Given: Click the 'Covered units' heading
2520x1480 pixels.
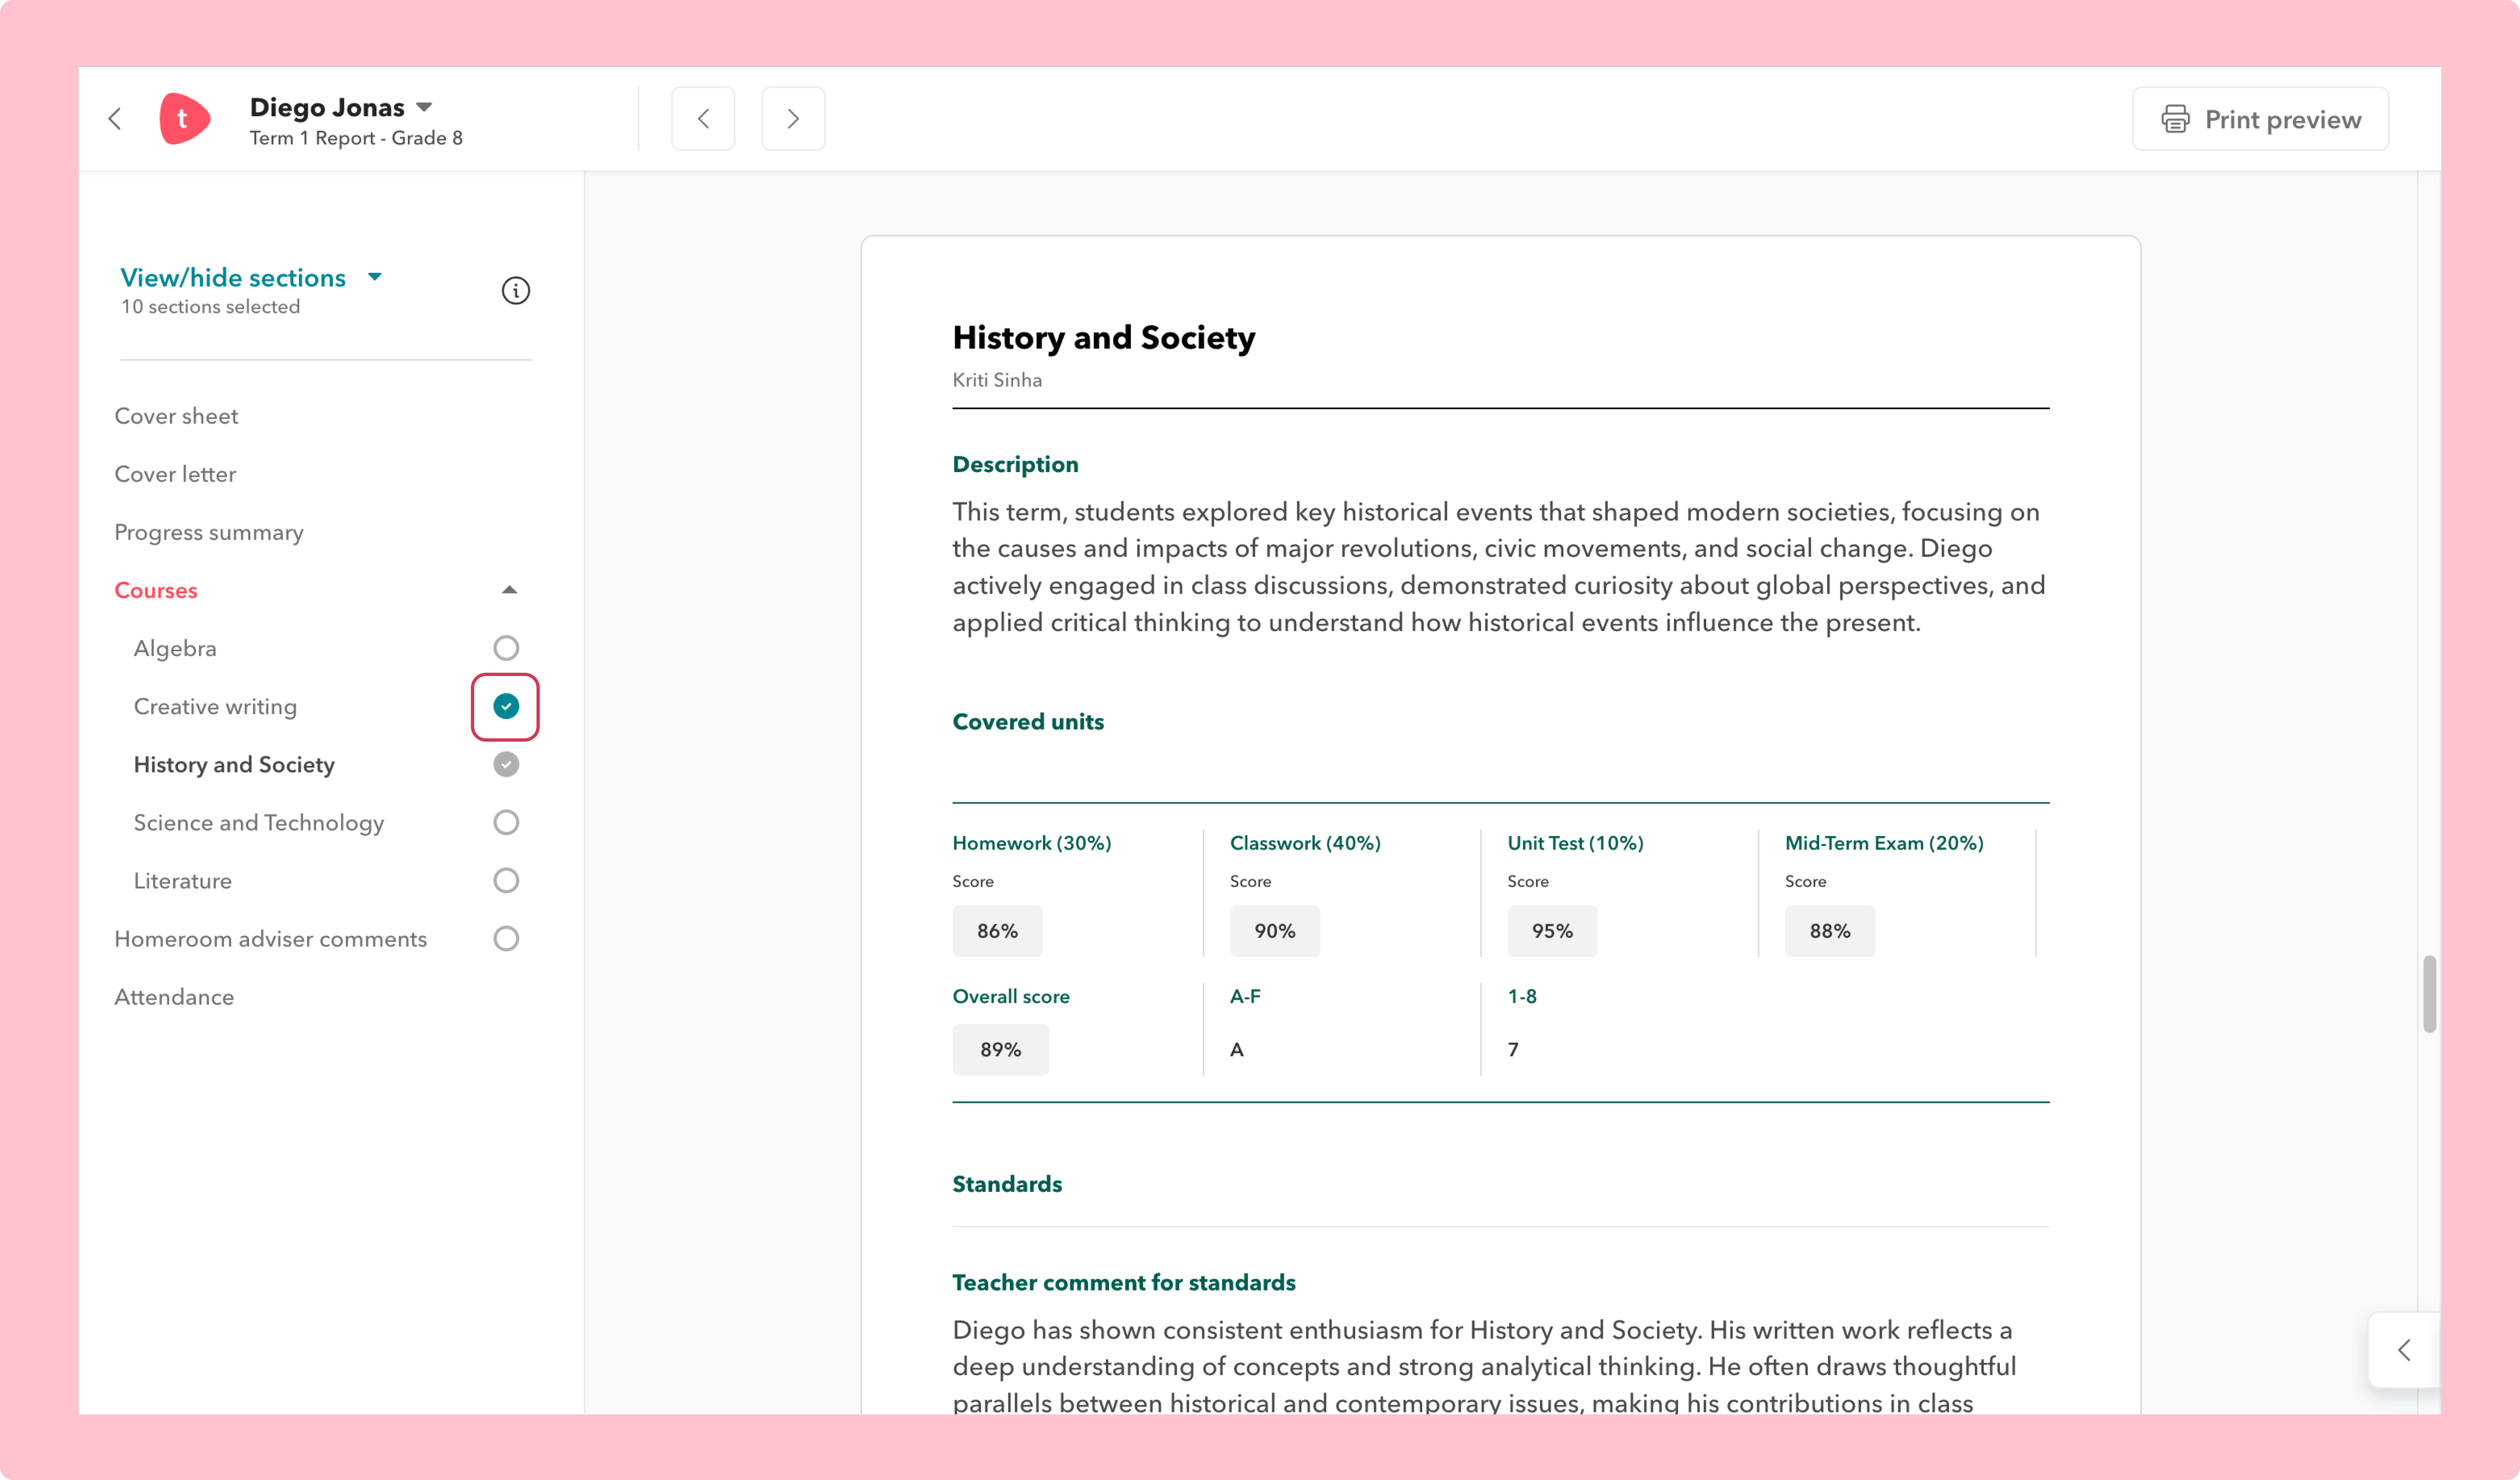Looking at the screenshot, I should pos(1028,722).
